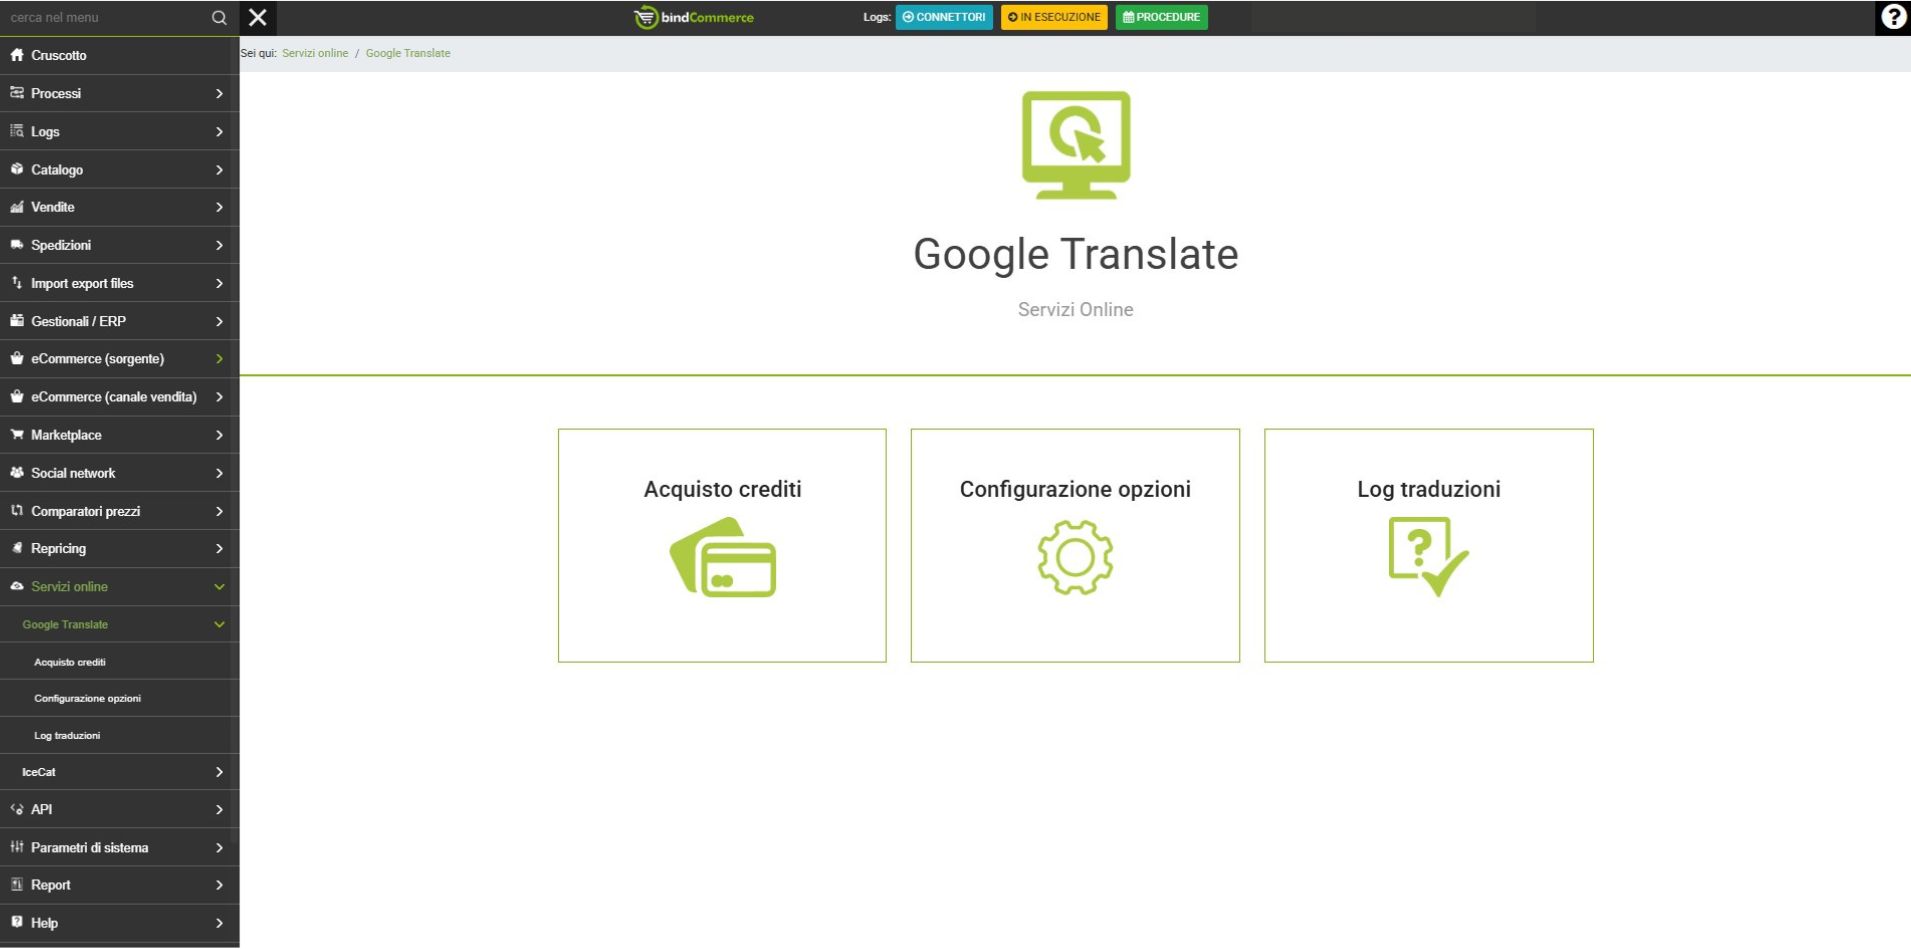Close the sidebar with the X icon
This screenshot has width=1911, height=949.
point(258,17)
